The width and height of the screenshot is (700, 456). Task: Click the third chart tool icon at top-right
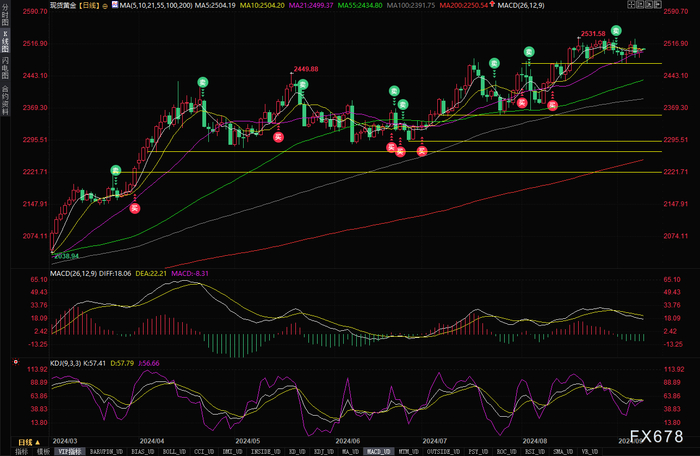[x=649, y=5]
